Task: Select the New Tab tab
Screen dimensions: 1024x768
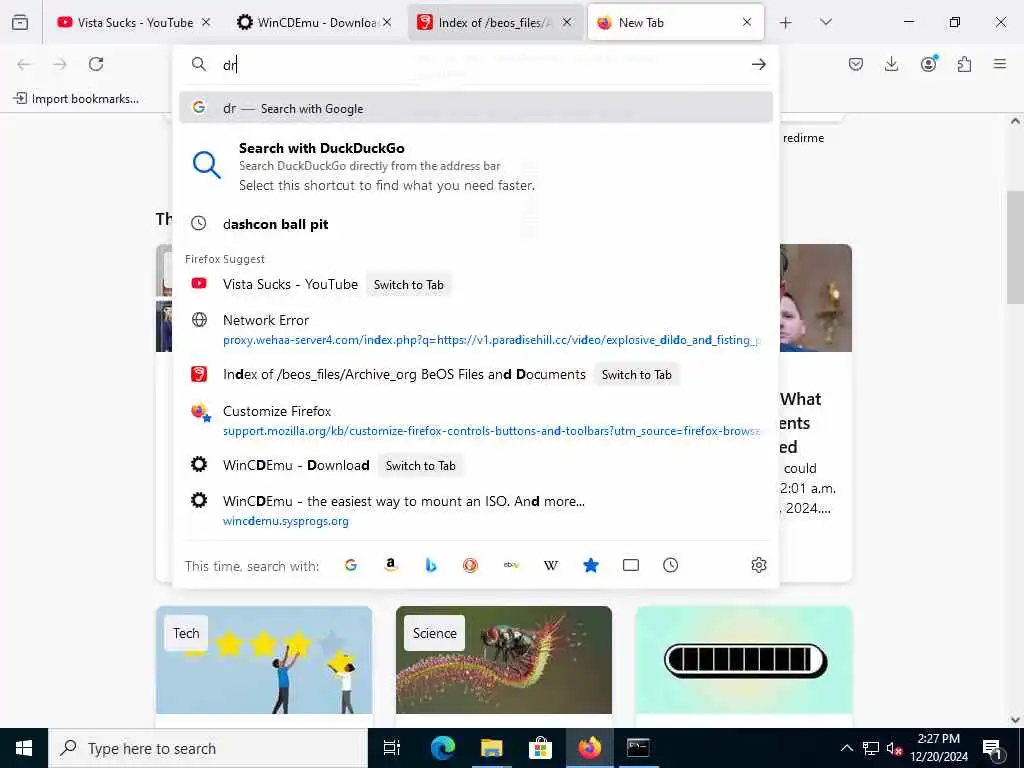Action: click(x=675, y=22)
